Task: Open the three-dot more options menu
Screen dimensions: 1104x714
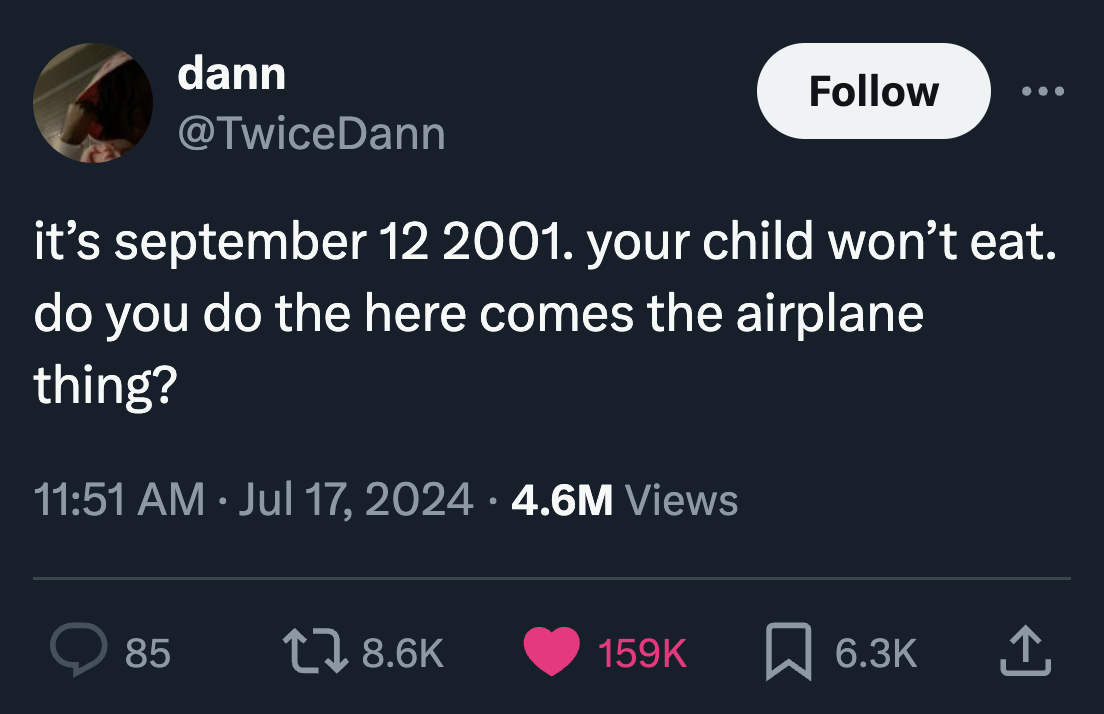Action: click(1043, 92)
